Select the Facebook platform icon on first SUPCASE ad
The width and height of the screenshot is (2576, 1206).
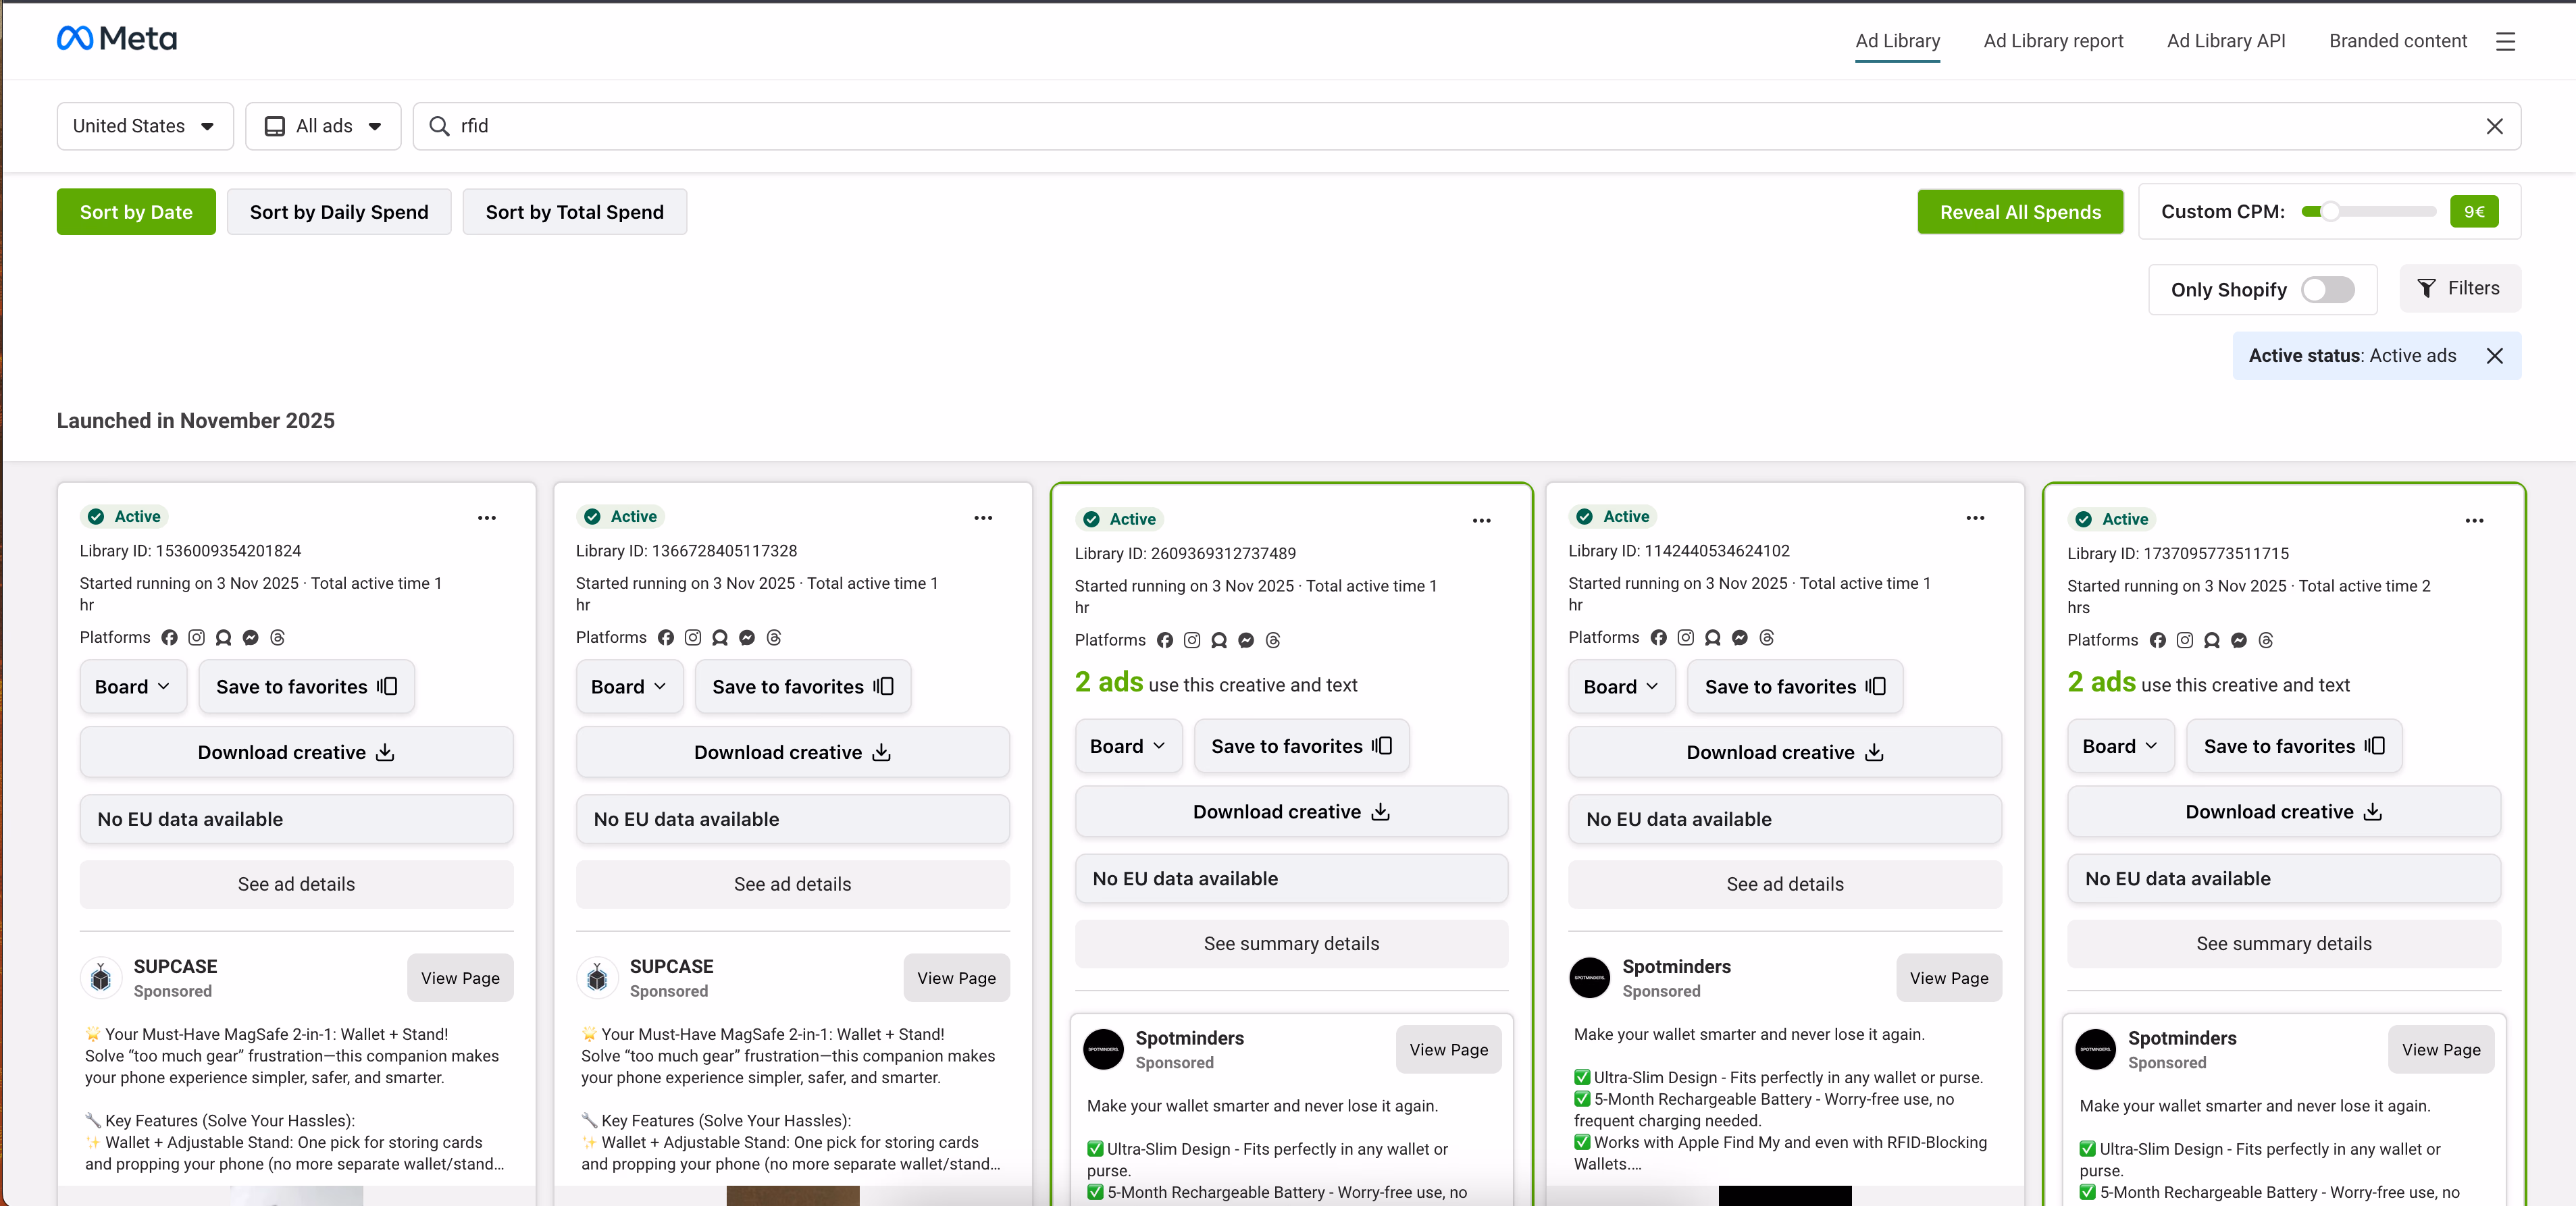pyautogui.click(x=169, y=637)
